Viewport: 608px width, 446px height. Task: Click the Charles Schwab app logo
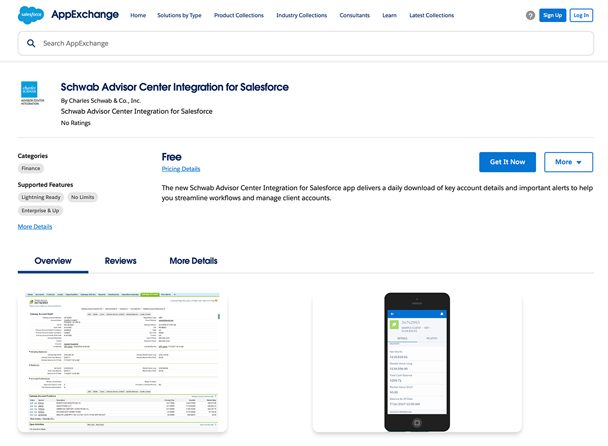(x=31, y=93)
